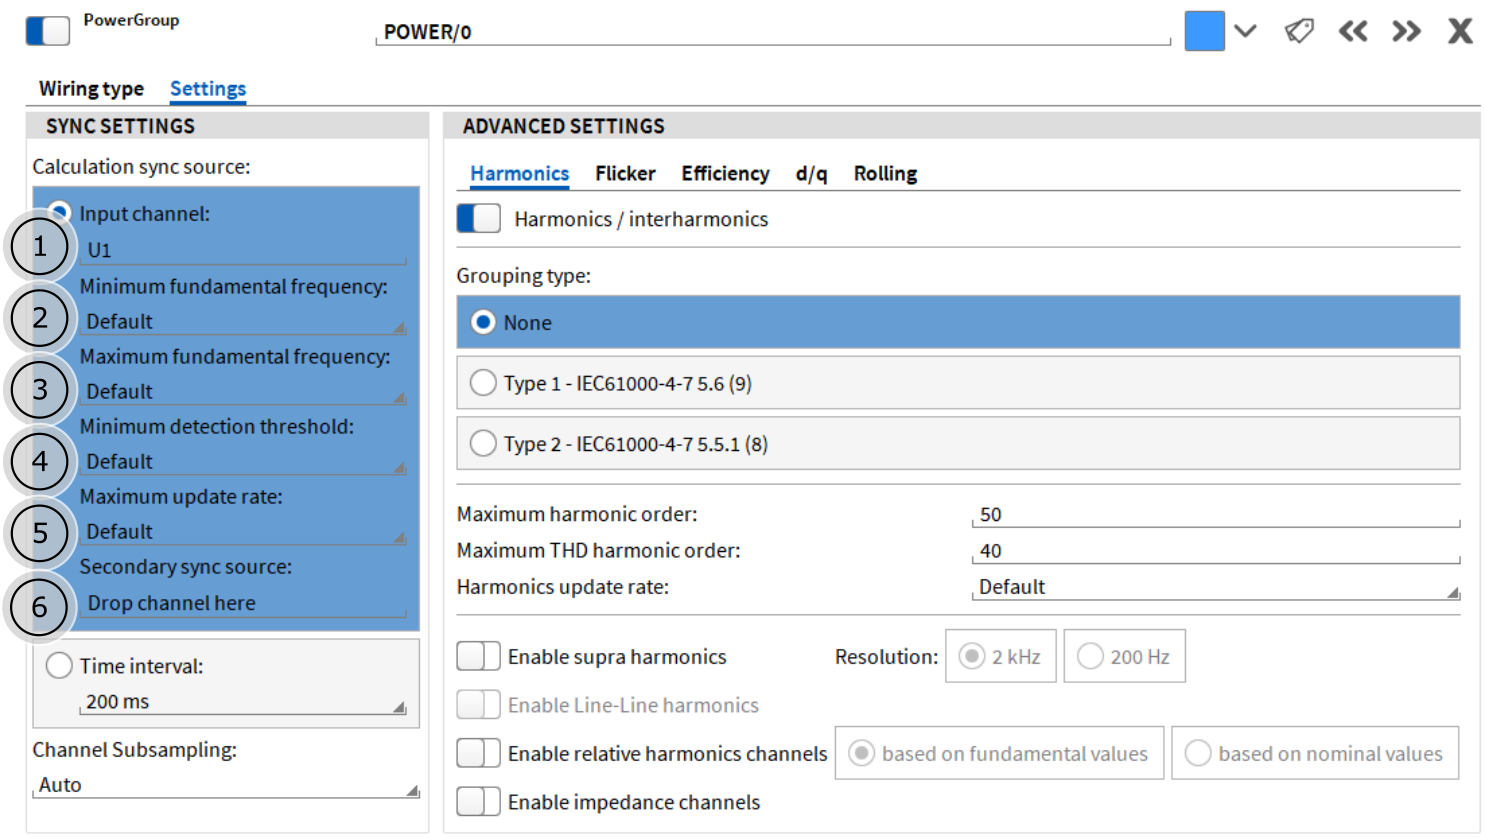Click the Grouping type label
The height and width of the screenshot is (839, 1485).
tap(523, 276)
